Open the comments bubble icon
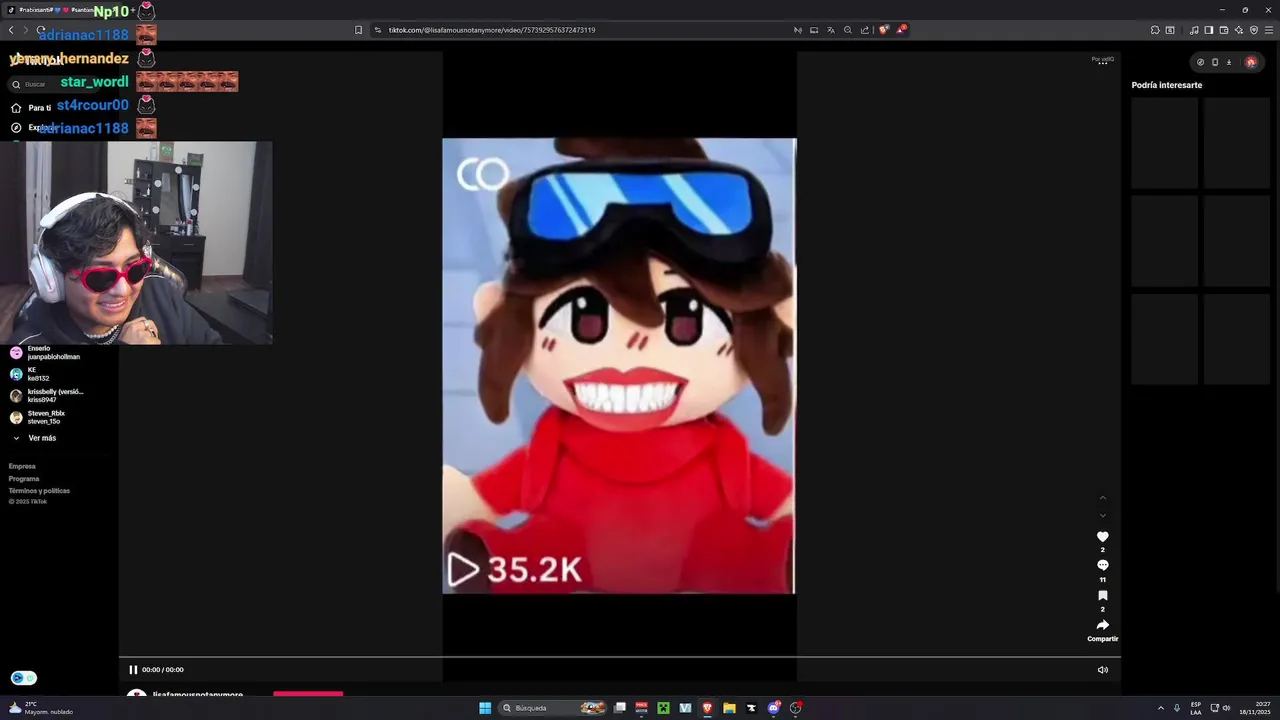1280x720 pixels. 1103,565
